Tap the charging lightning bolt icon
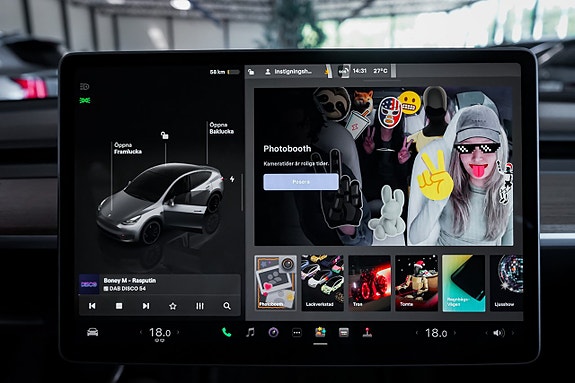 [x=232, y=179]
